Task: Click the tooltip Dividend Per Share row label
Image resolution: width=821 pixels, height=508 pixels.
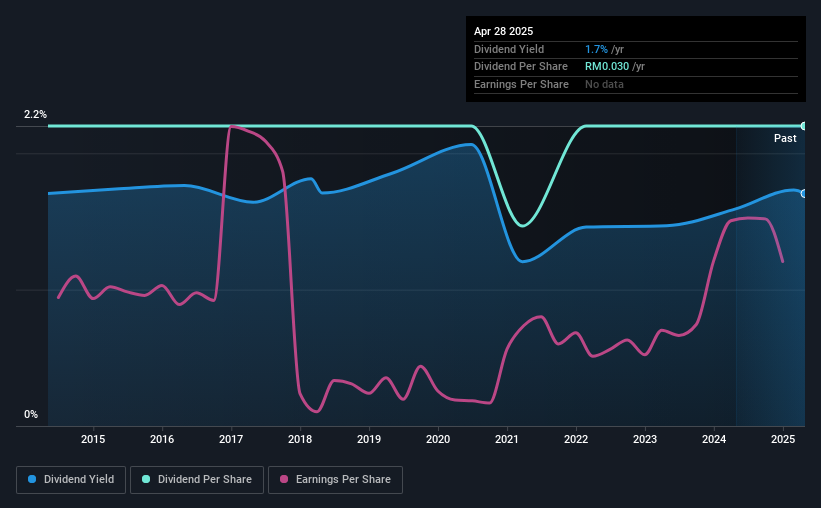Action: coord(521,67)
